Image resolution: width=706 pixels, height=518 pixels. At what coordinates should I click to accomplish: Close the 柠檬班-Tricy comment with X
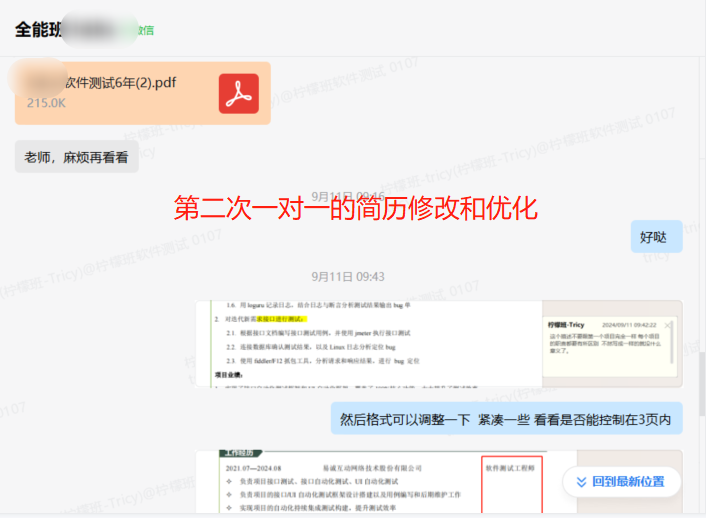[666, 325]
